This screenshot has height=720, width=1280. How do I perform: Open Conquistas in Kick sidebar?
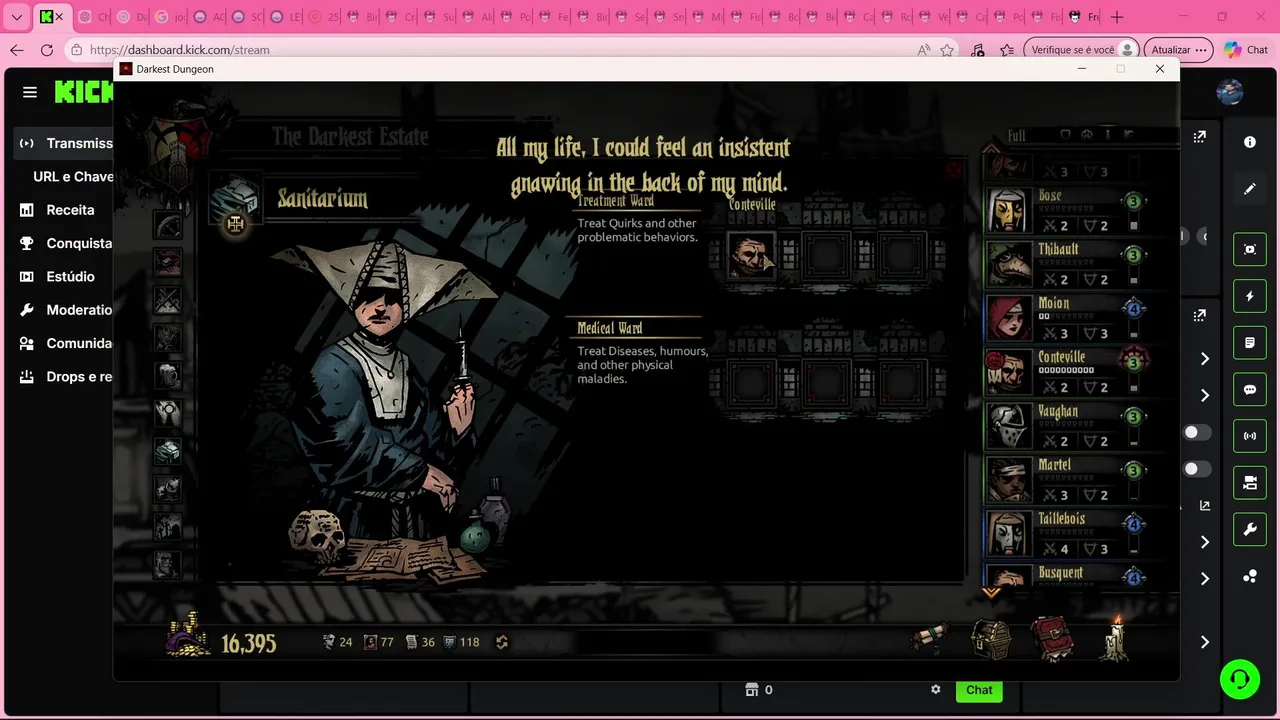(65, 243)
